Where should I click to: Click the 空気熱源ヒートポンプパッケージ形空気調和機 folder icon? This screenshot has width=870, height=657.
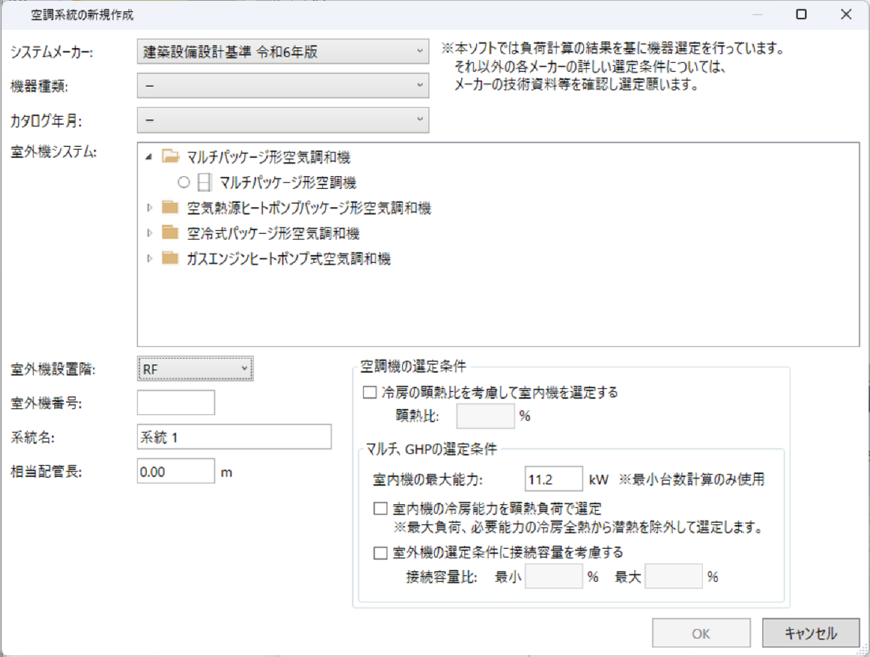(170, 208)
